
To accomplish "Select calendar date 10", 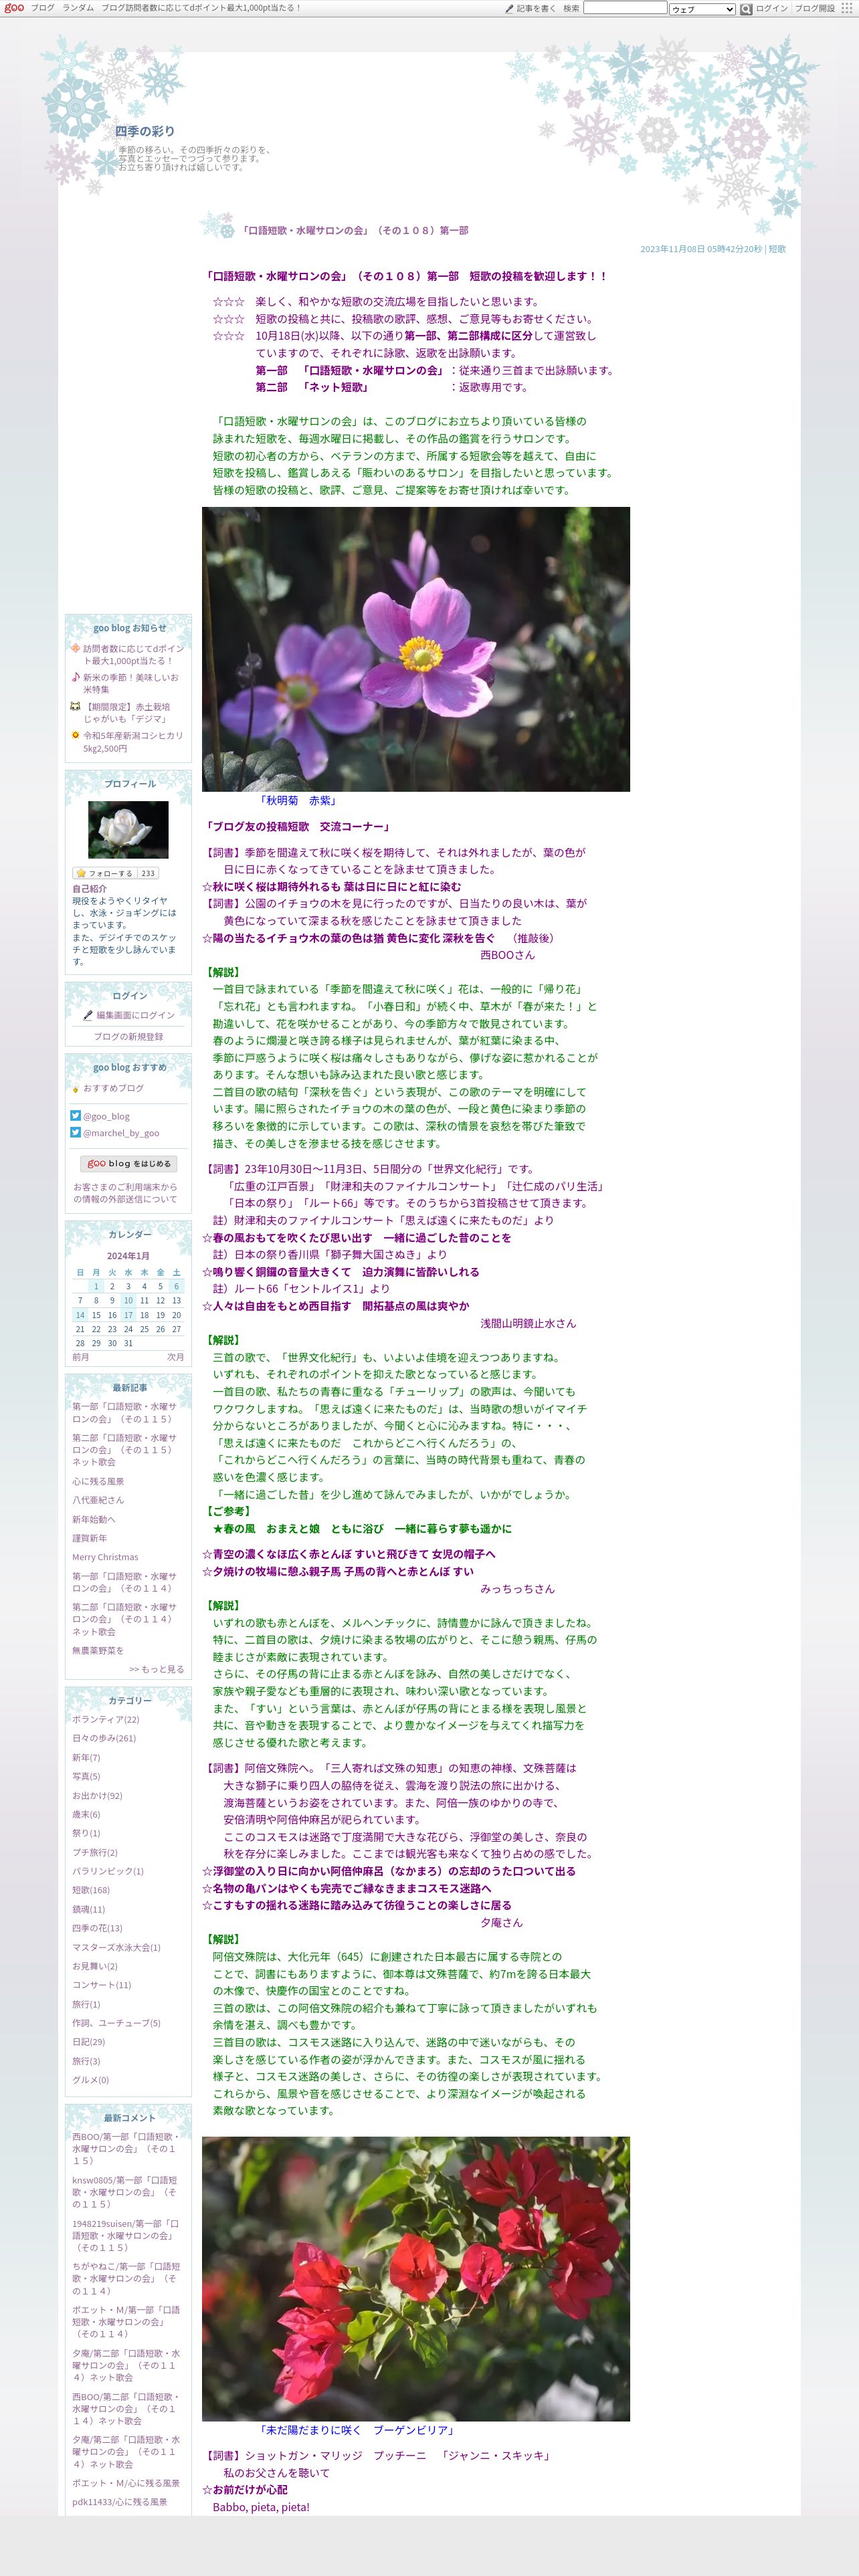I will pos(128,1301).
